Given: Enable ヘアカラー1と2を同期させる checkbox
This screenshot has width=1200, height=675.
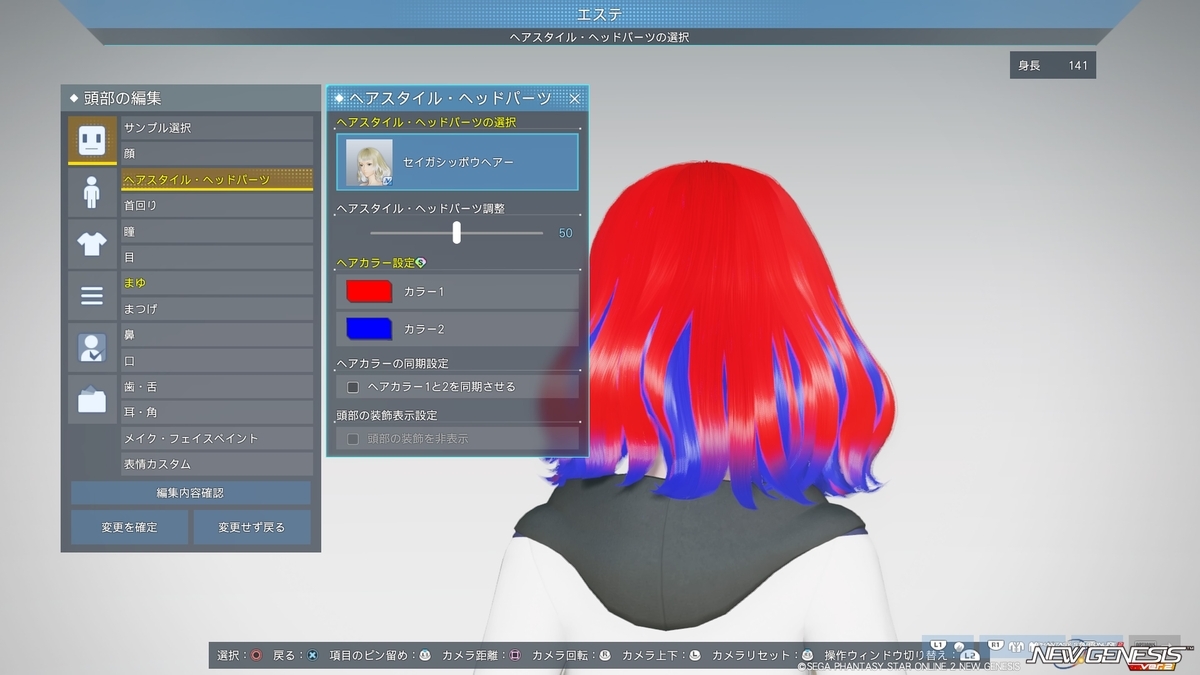Looking at the screenshot, I should coord(353,386).
